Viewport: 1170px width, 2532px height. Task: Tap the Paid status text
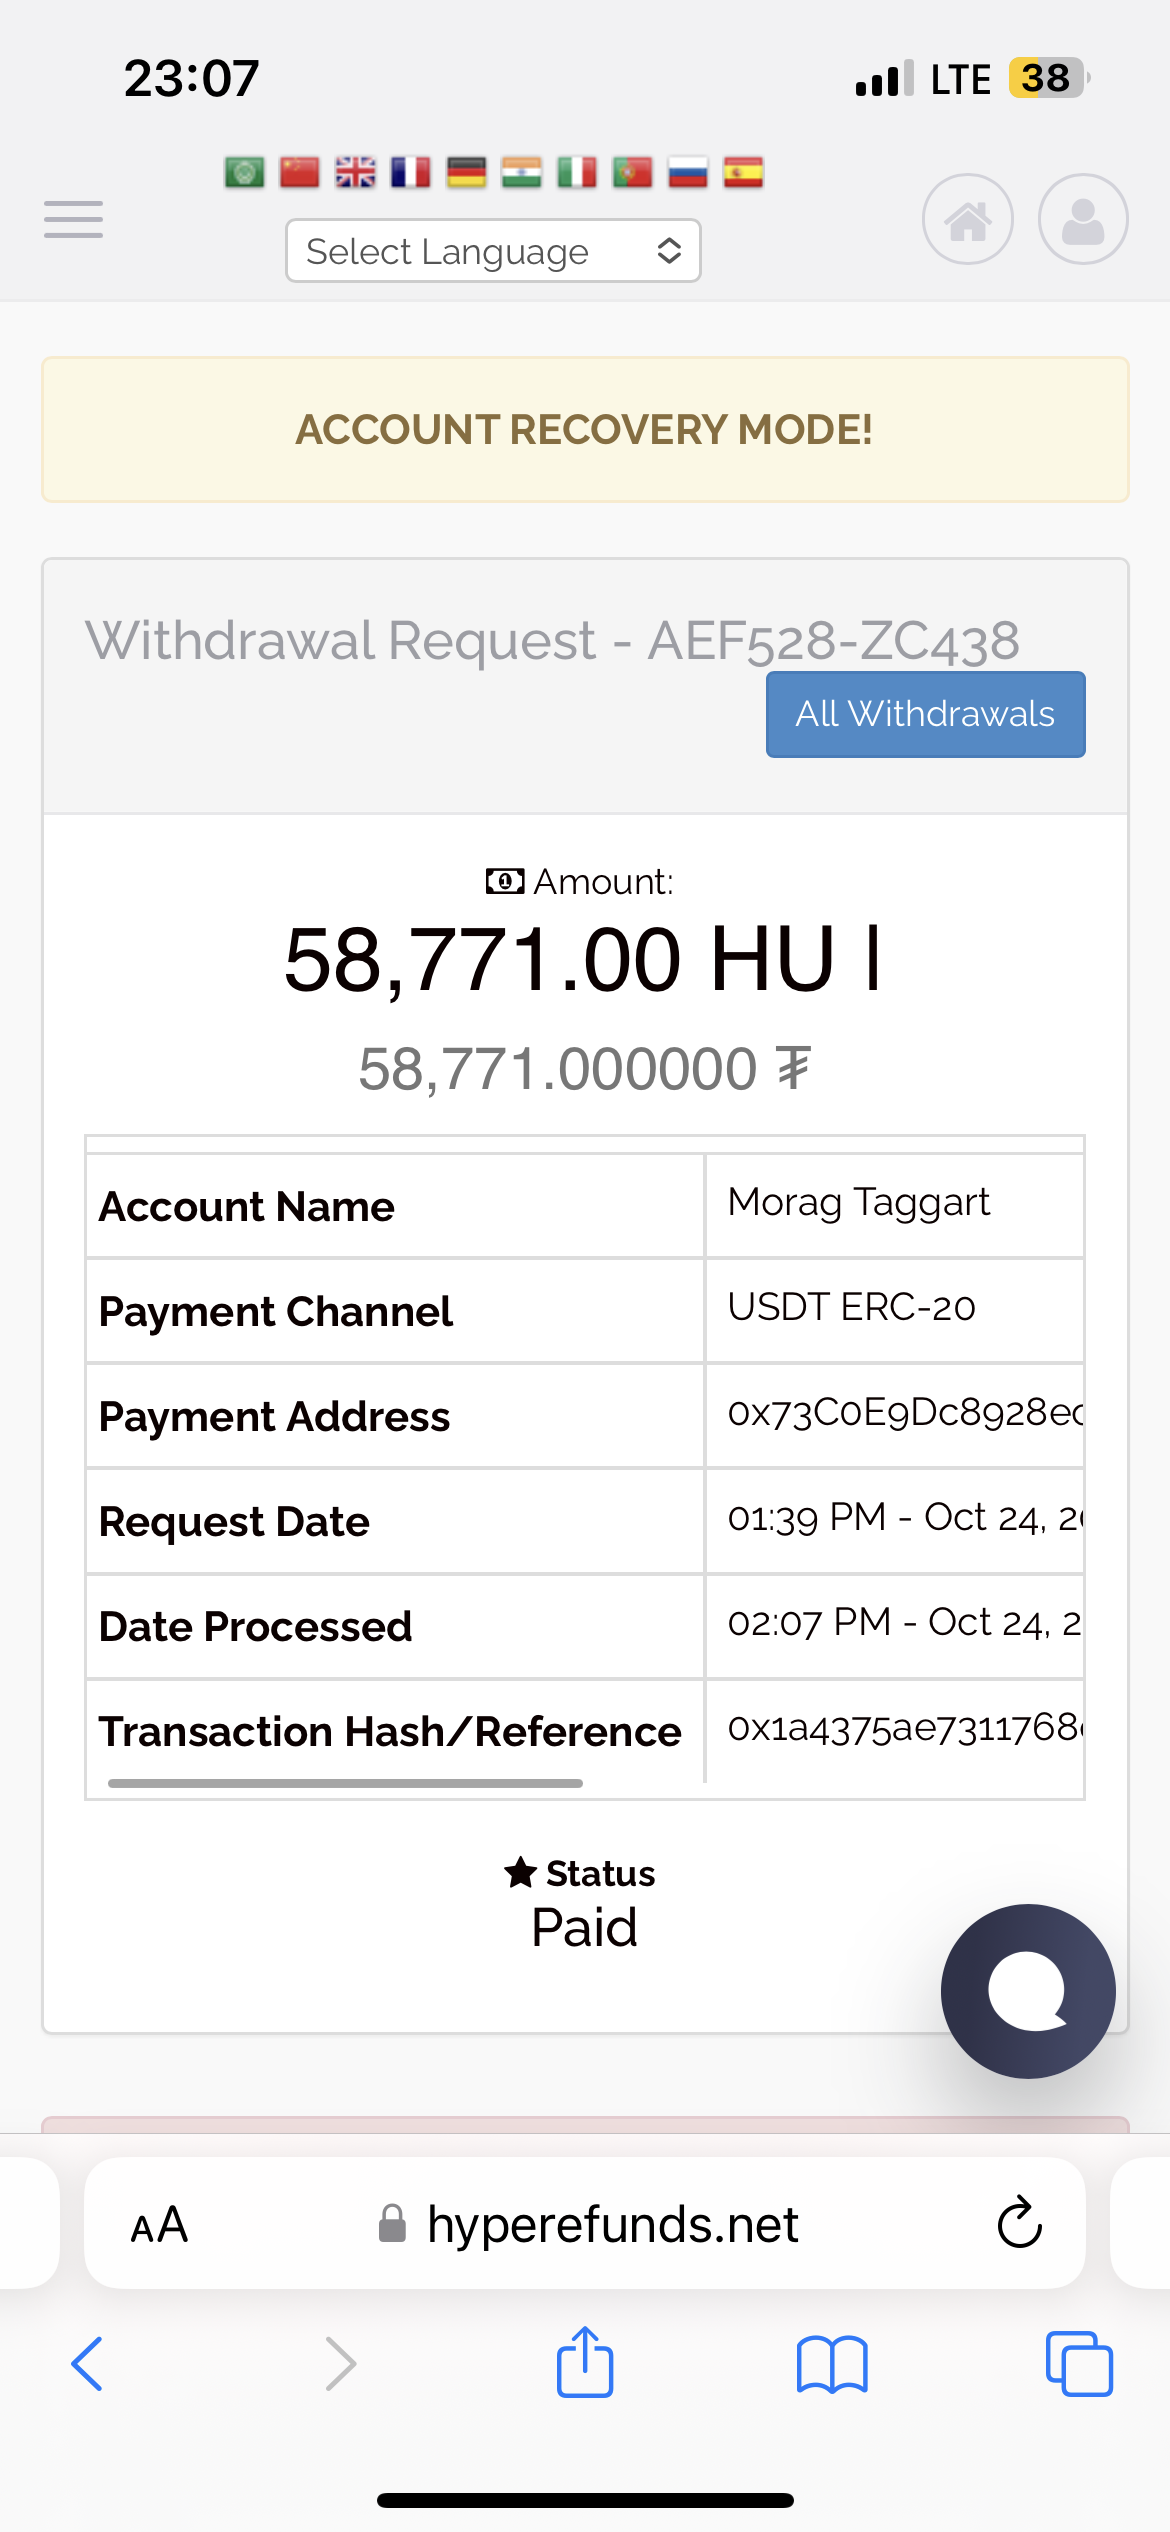pos(584,1927)
